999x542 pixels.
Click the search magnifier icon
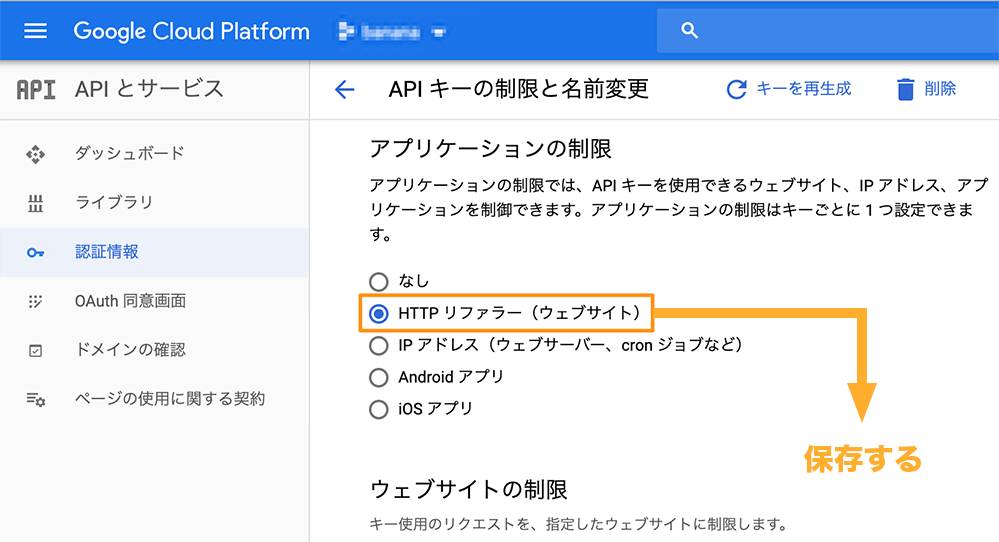point(689,30)
